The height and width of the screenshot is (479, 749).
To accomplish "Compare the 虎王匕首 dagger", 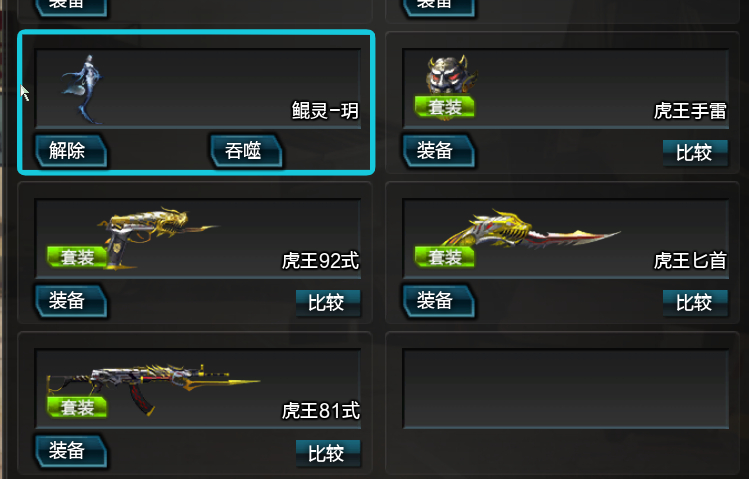I will pyautogui.click(x=695, y=303).
